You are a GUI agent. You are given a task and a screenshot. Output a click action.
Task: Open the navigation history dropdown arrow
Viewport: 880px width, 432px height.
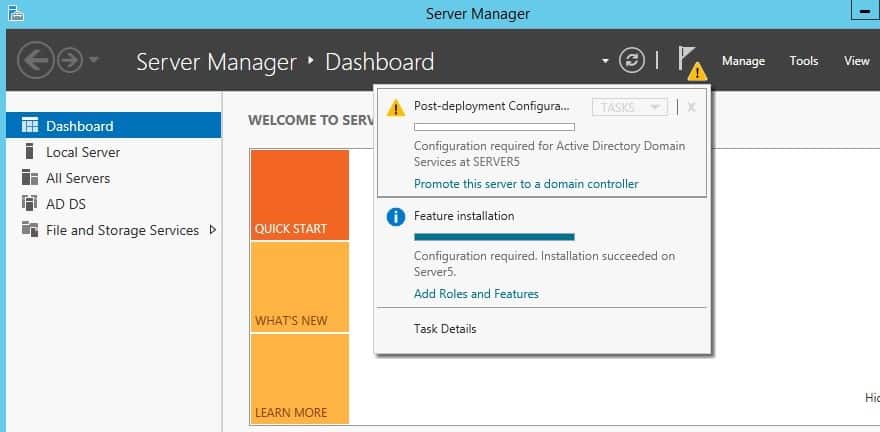click(x=94, y=59)
